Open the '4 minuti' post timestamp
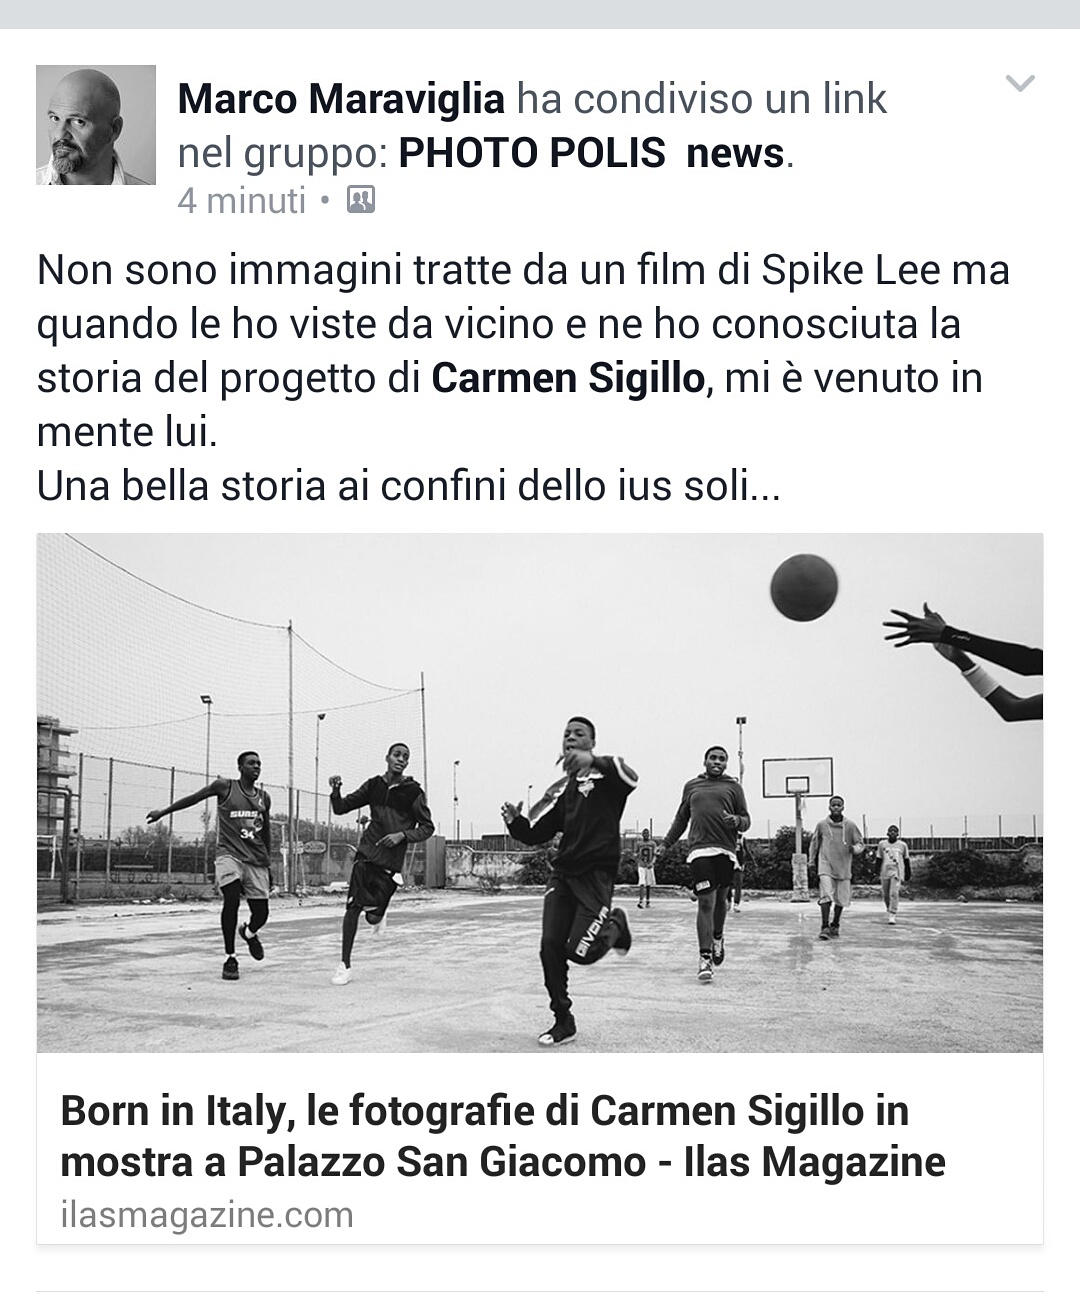The height and width of the screenshot is (1307, 1080). click(241, 201)
